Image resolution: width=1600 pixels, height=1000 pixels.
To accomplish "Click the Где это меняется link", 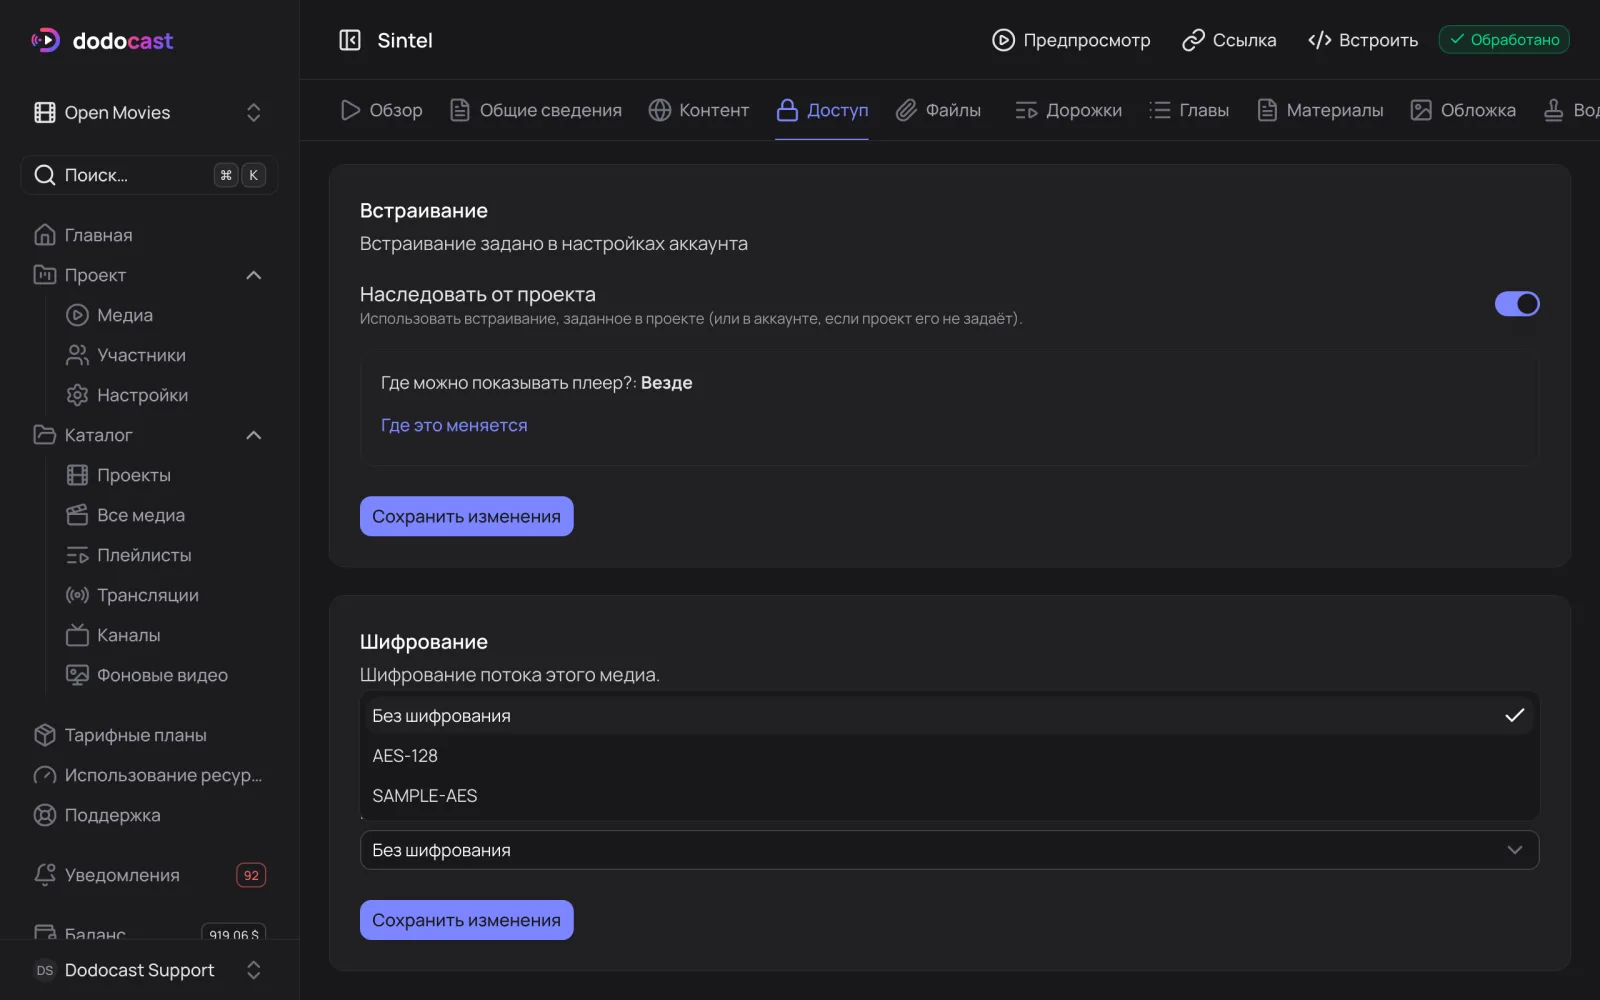I will tap(454, 425).
